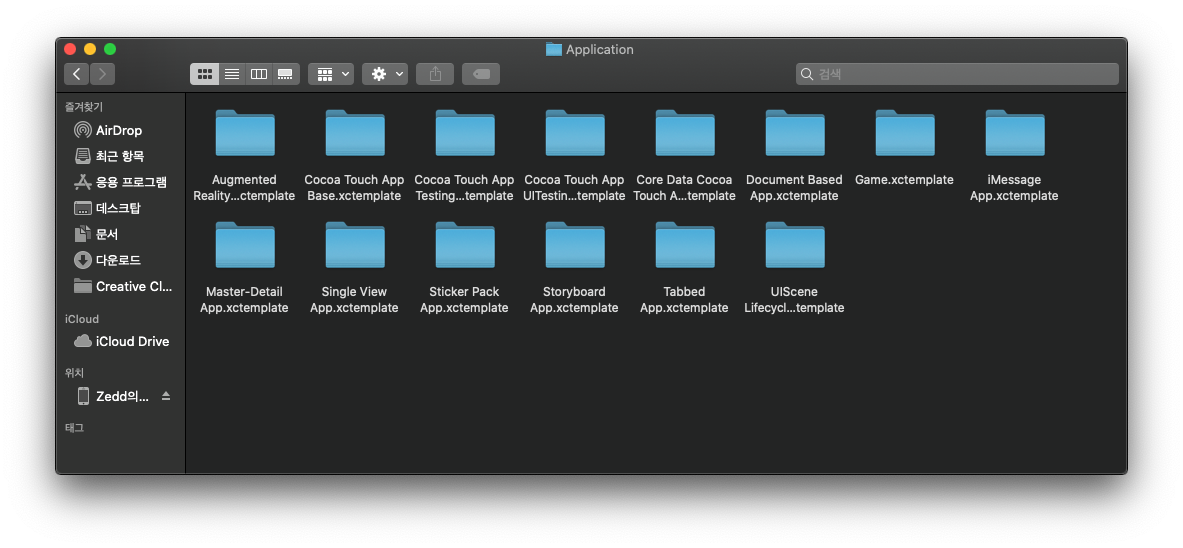Image resolution: width=1183 pixels, height=548 pixels.
Task: Select UIScene Lifecycle template folder icon
Action: click(795, 245)
